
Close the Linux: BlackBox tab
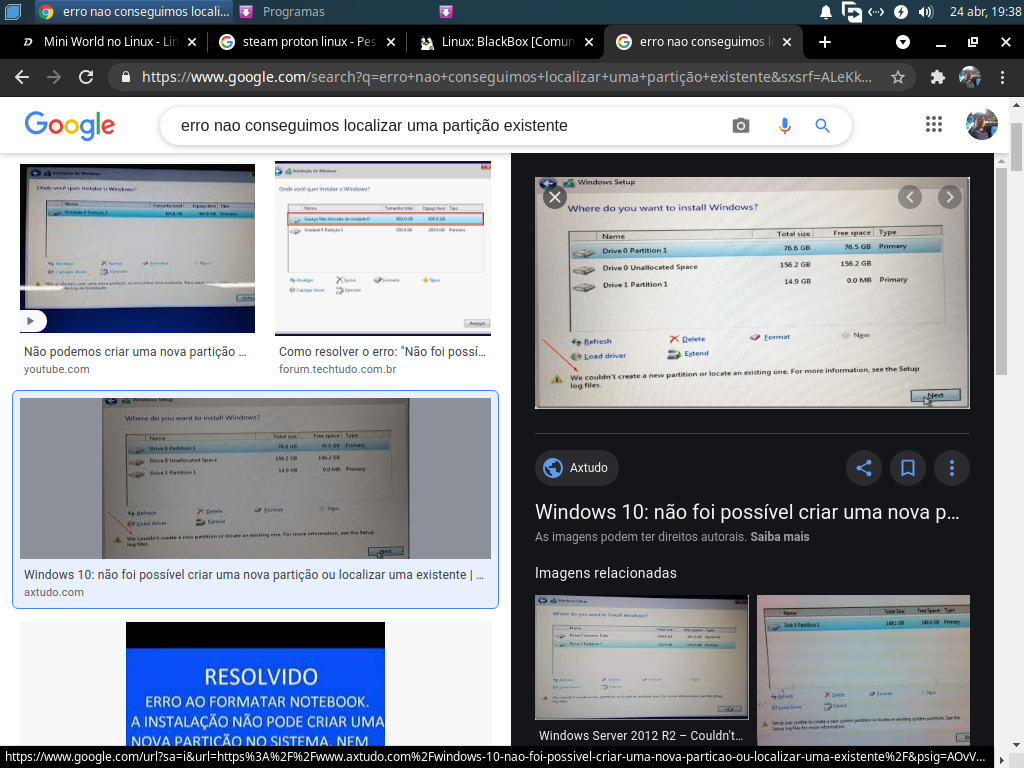click(x=589, y=42)
